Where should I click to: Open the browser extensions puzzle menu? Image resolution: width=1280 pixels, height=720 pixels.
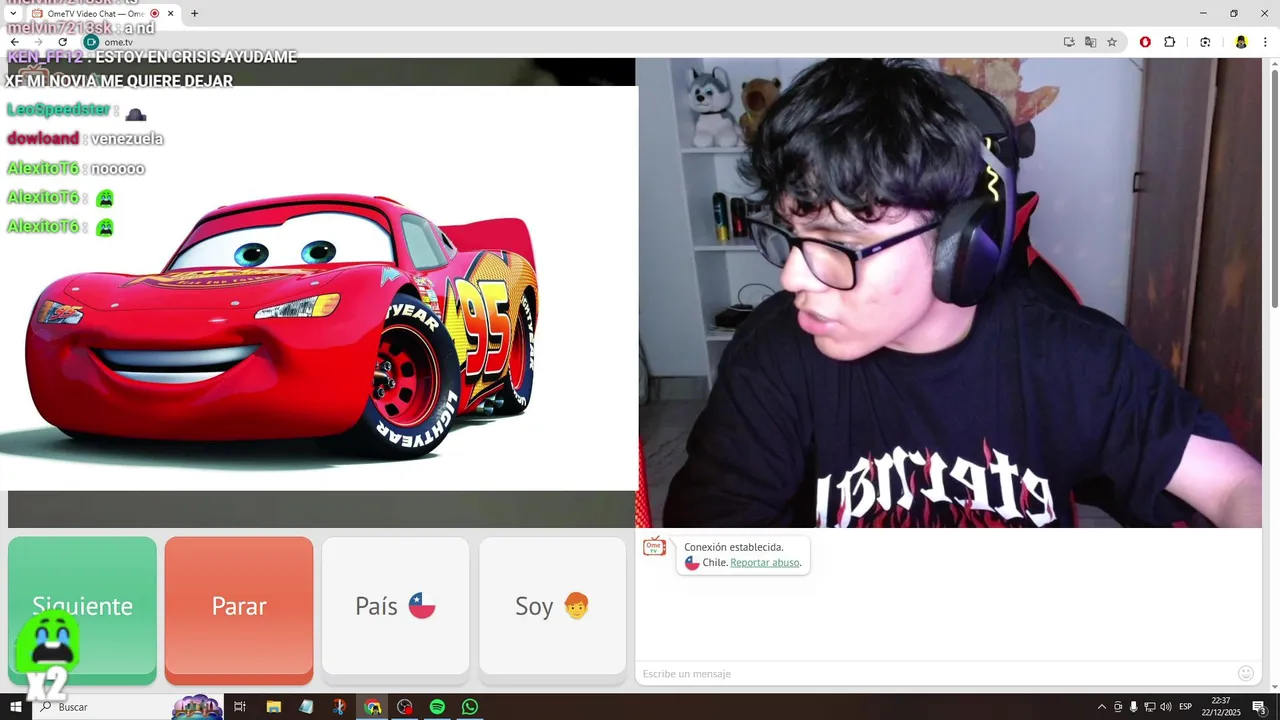tap(1170, 42)
